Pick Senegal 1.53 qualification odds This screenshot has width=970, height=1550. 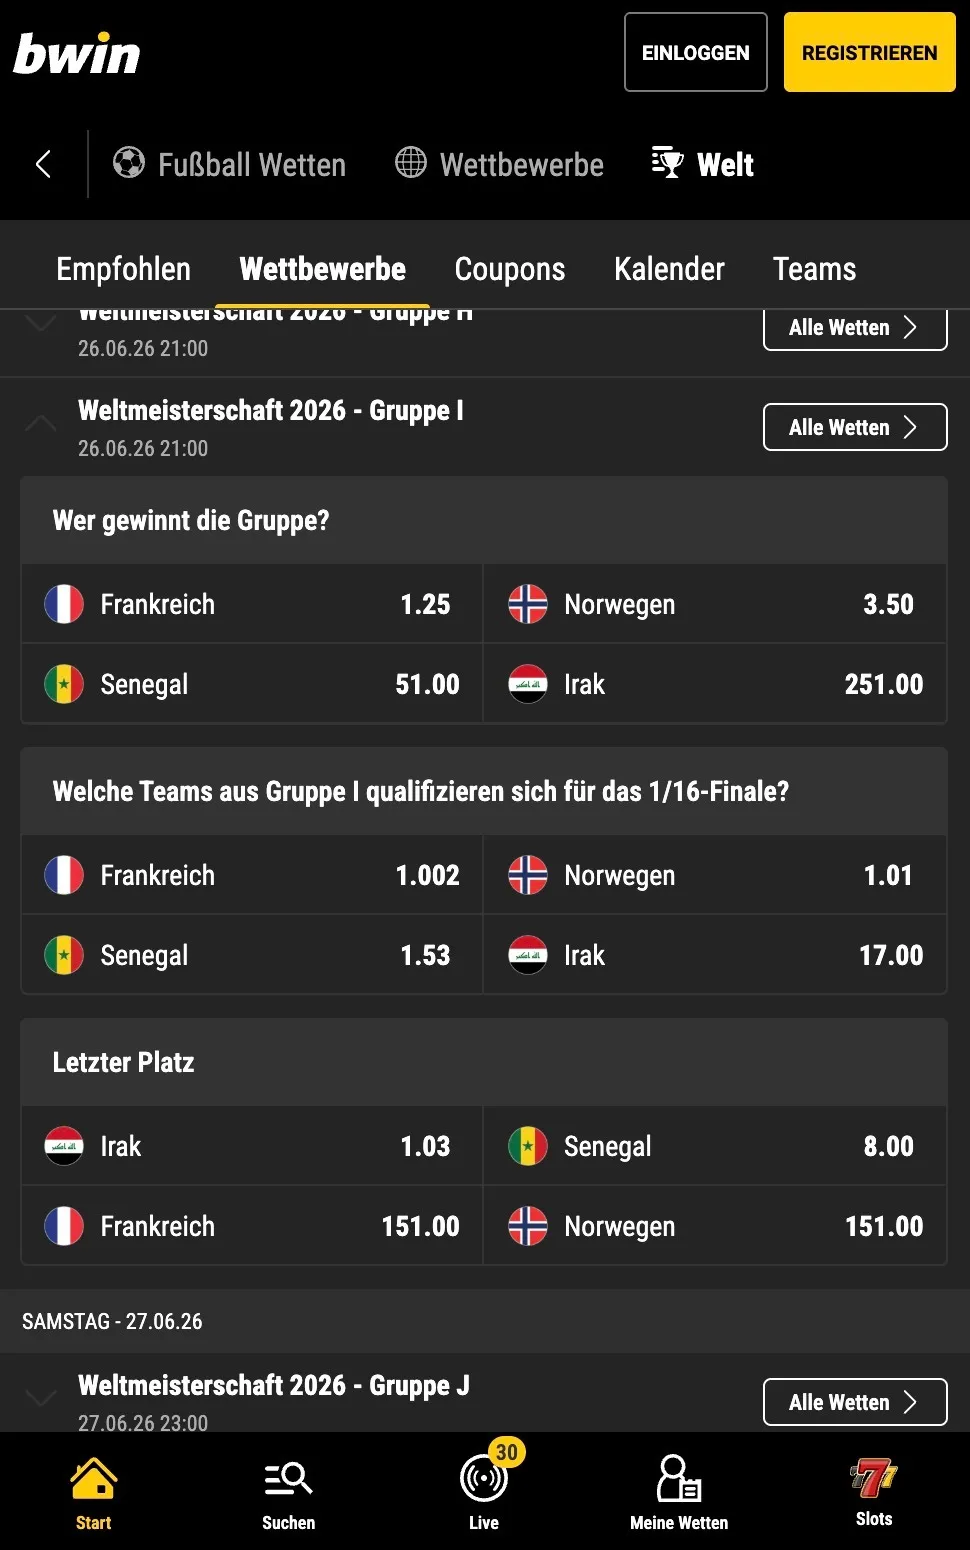[252, 955]
